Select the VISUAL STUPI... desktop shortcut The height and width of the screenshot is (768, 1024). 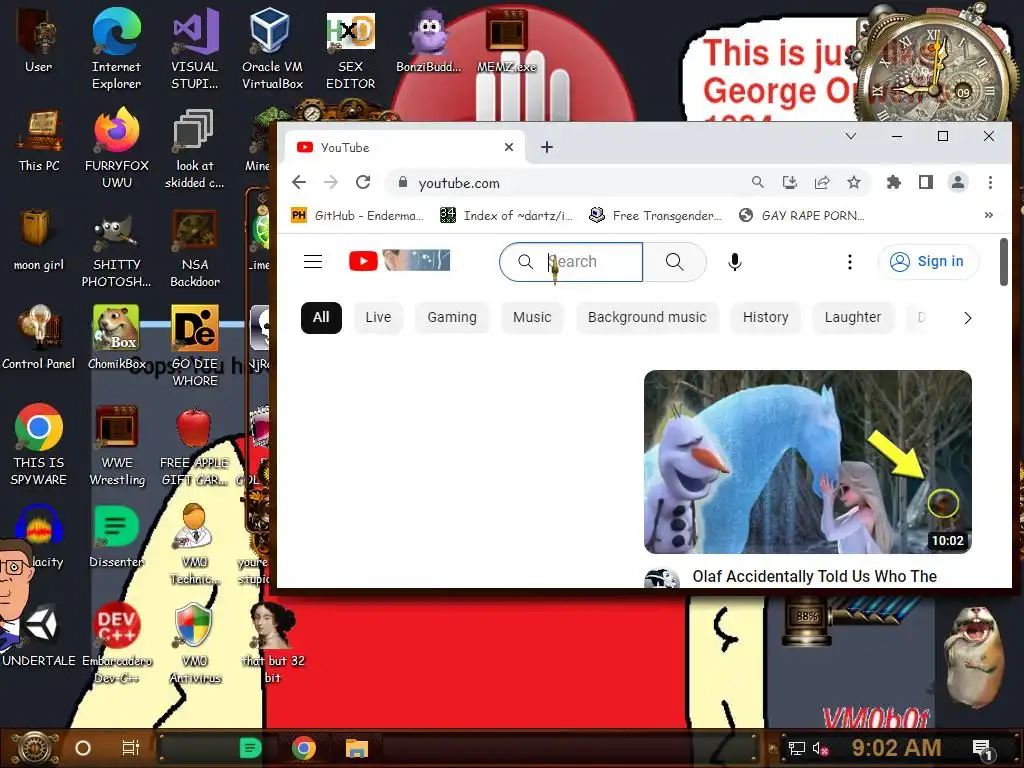pyautogui.click(x=195, y=48)
